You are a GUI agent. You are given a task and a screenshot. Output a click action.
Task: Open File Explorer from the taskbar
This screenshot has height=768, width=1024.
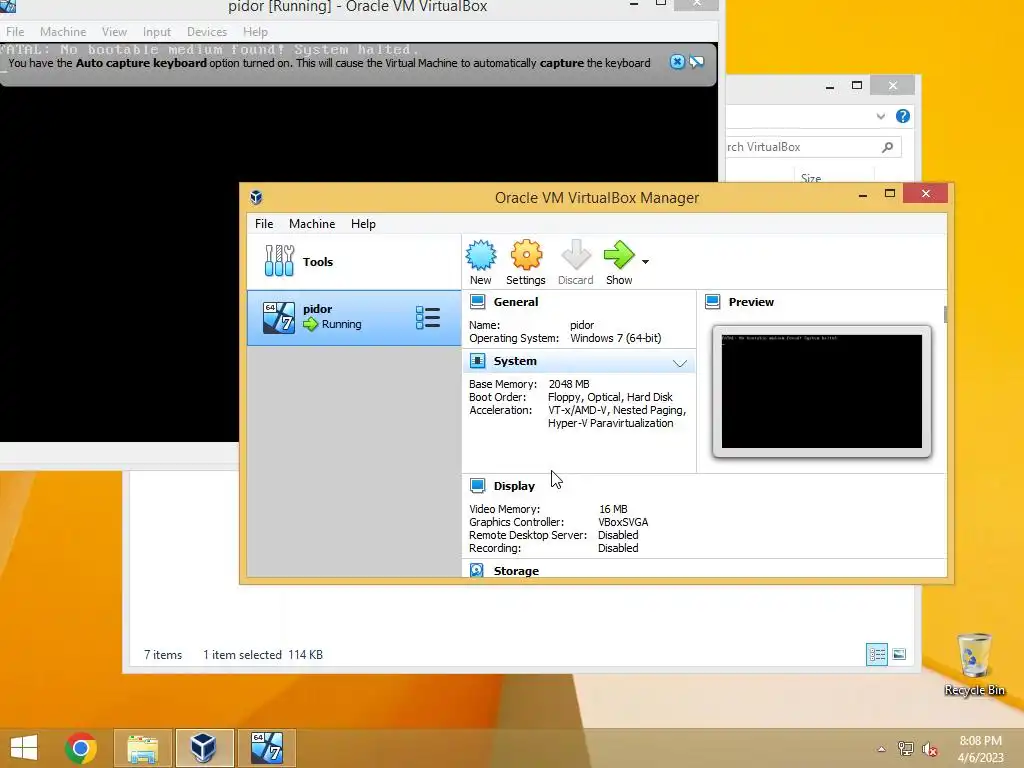[142, 748]
